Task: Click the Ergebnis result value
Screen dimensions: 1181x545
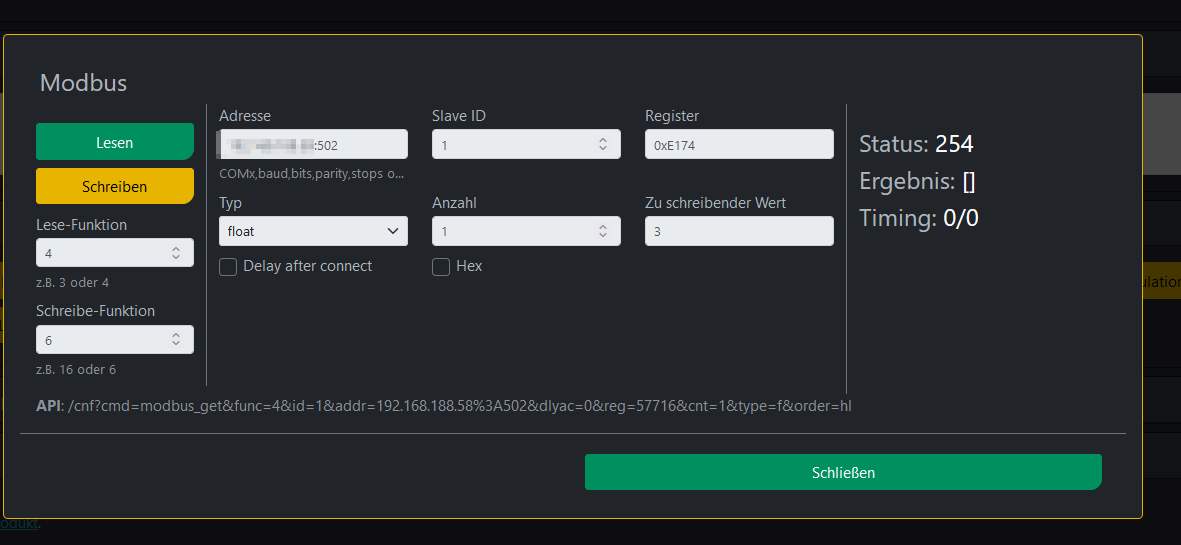Action: (x=969, y=181)
